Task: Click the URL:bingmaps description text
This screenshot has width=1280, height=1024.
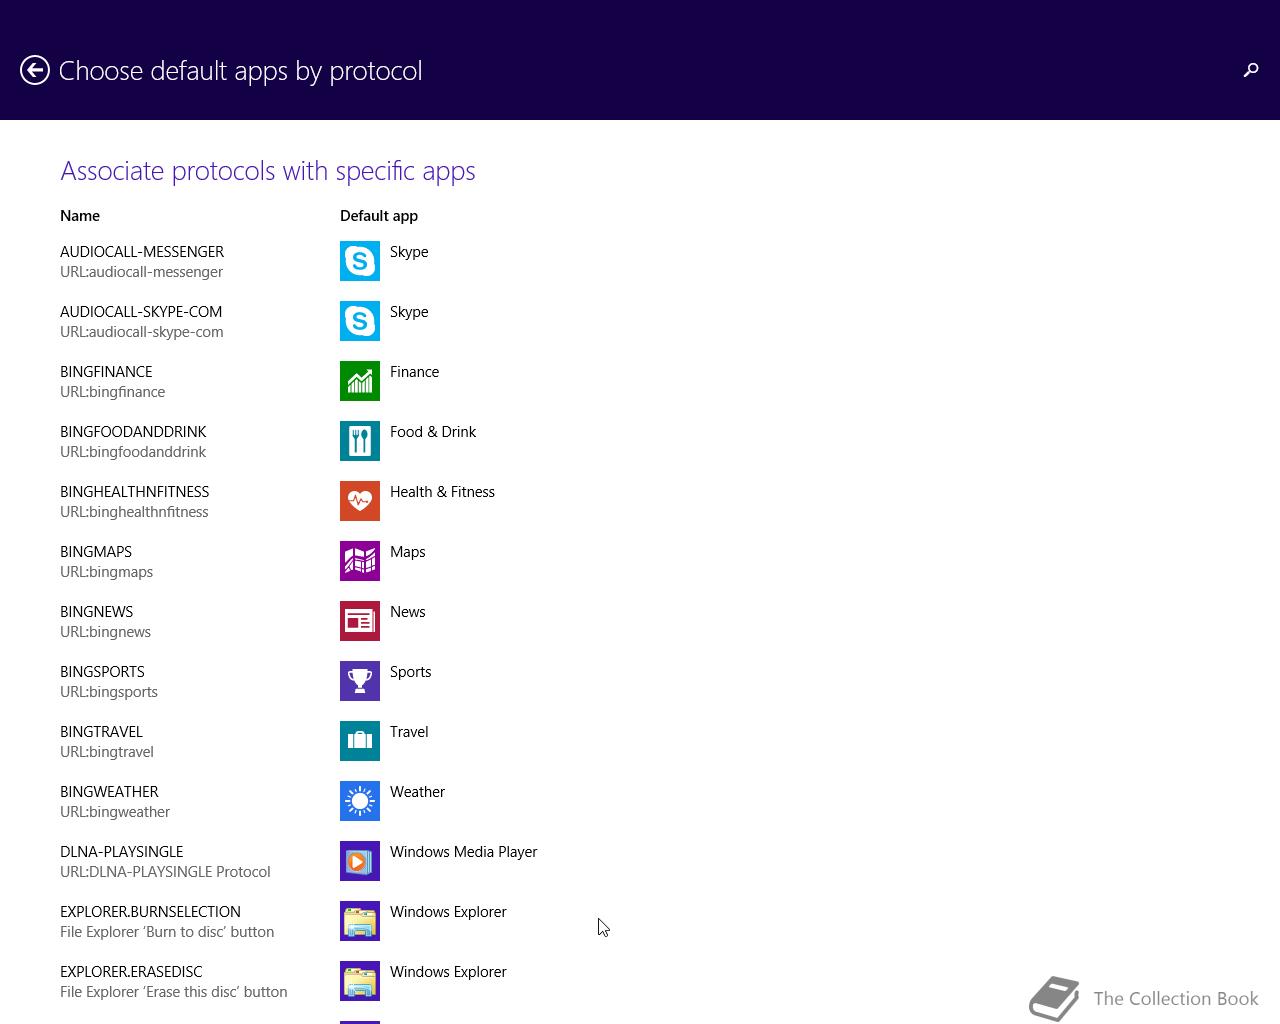Action: (106, 572)
